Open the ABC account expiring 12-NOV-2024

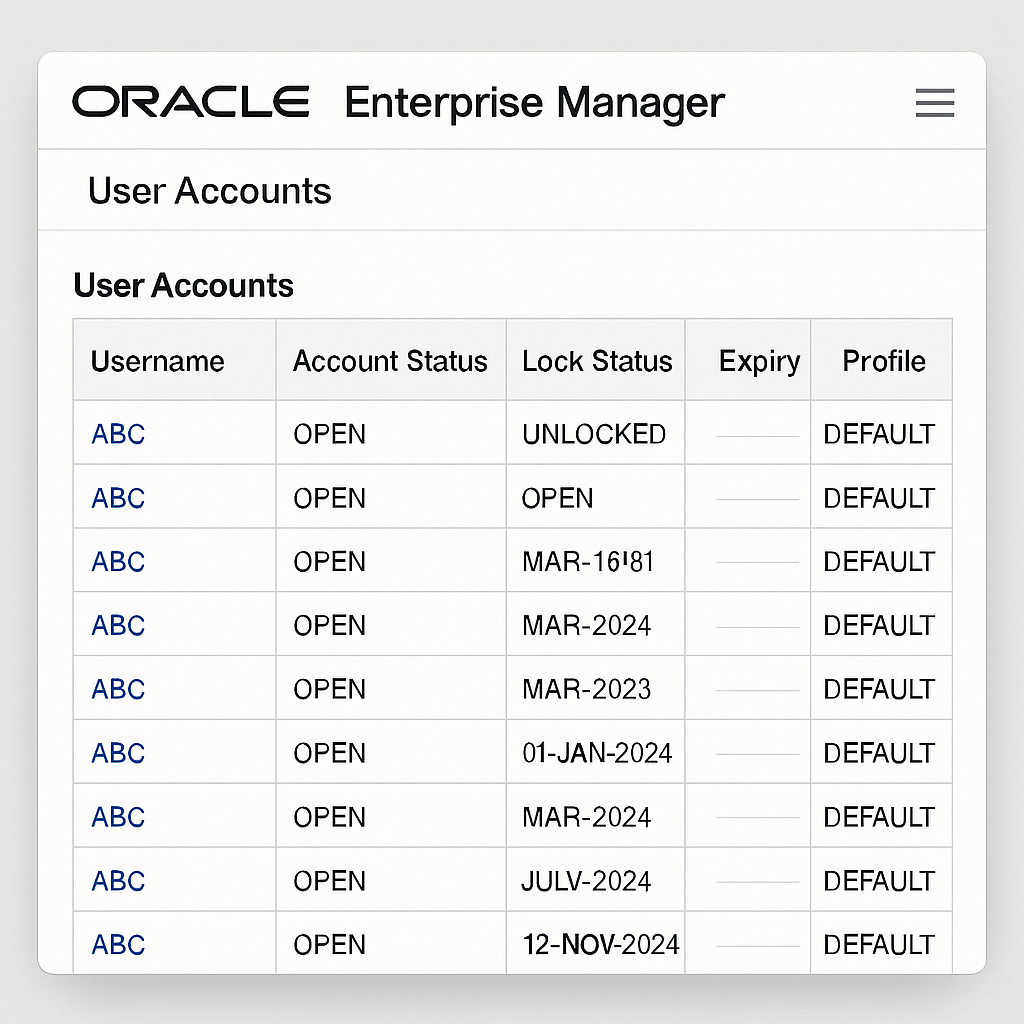tap(117, 944)
